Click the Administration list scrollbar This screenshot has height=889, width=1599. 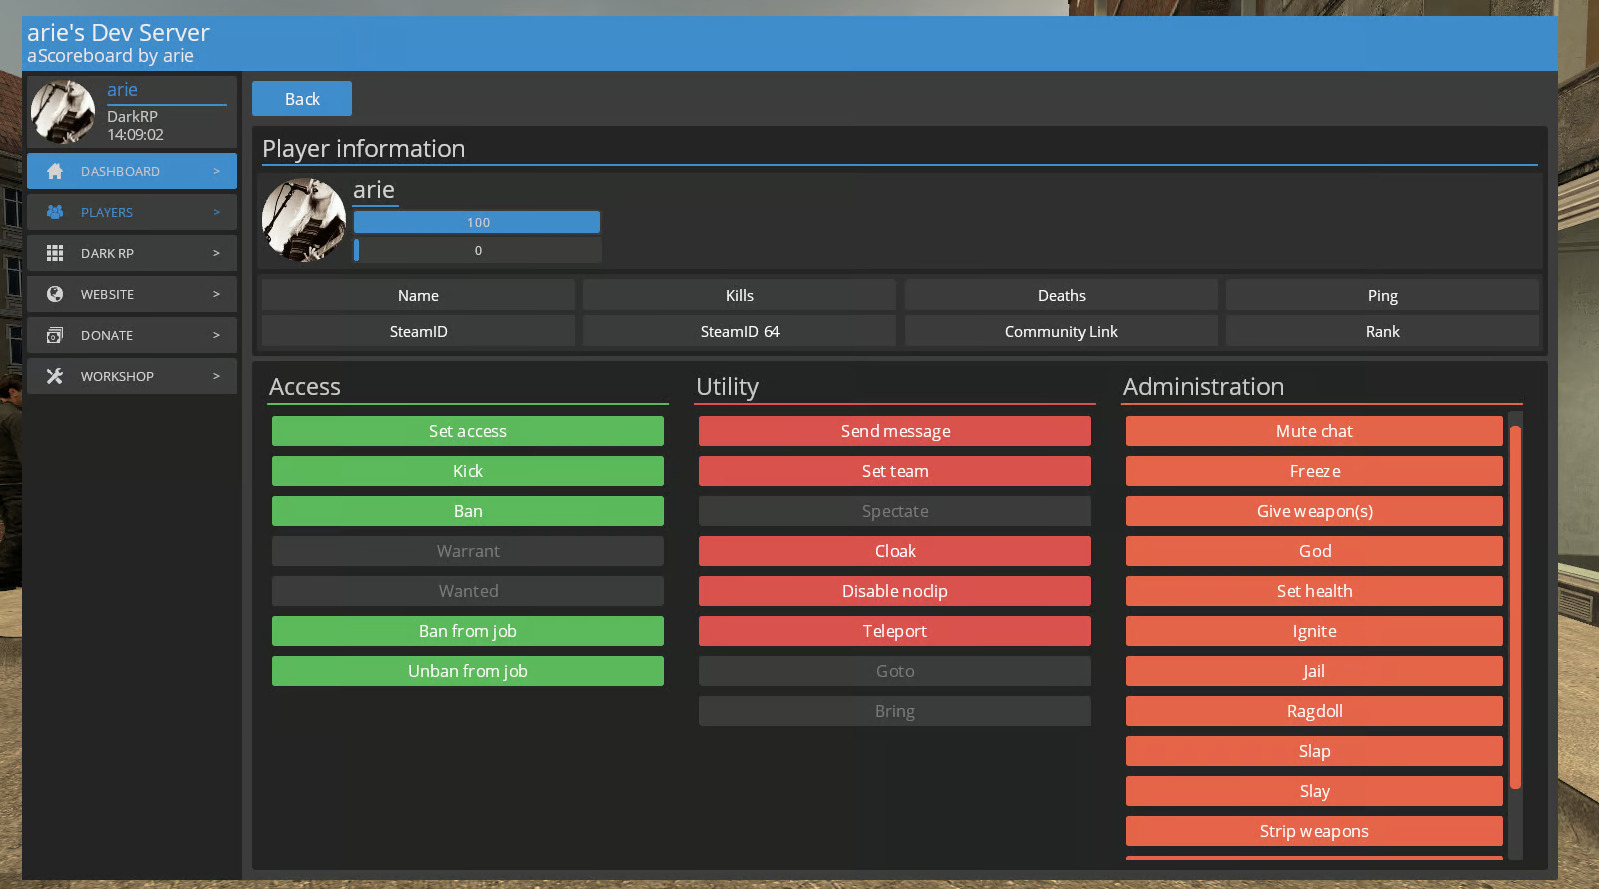tap(1515, 608)
